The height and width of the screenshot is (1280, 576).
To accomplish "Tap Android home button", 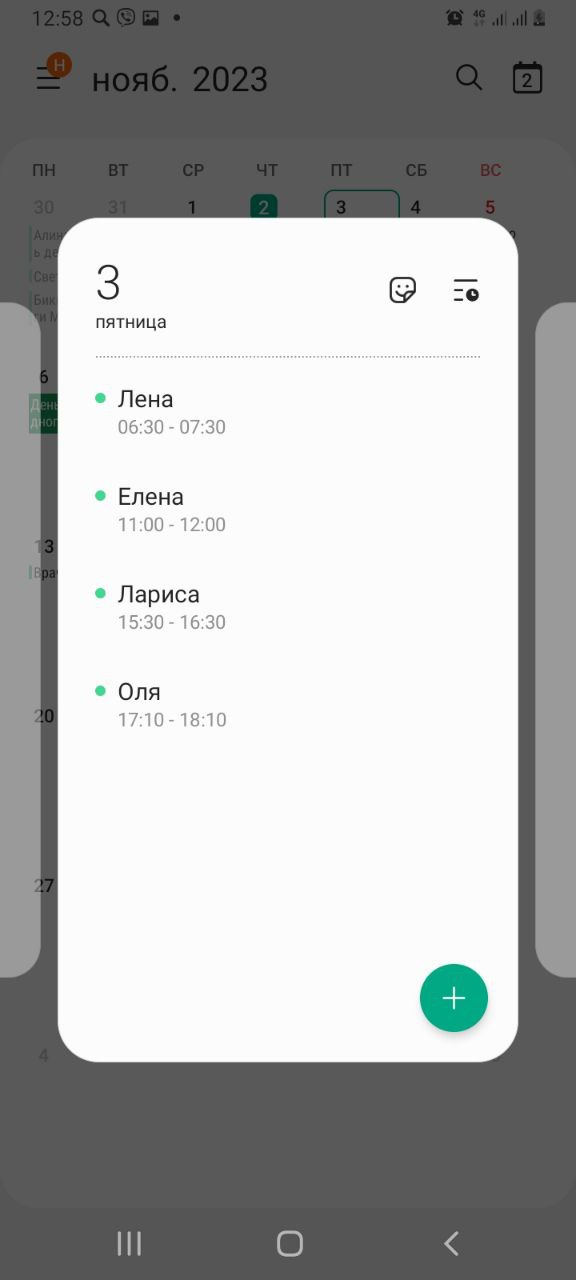I will click(x=290, y=1243).
